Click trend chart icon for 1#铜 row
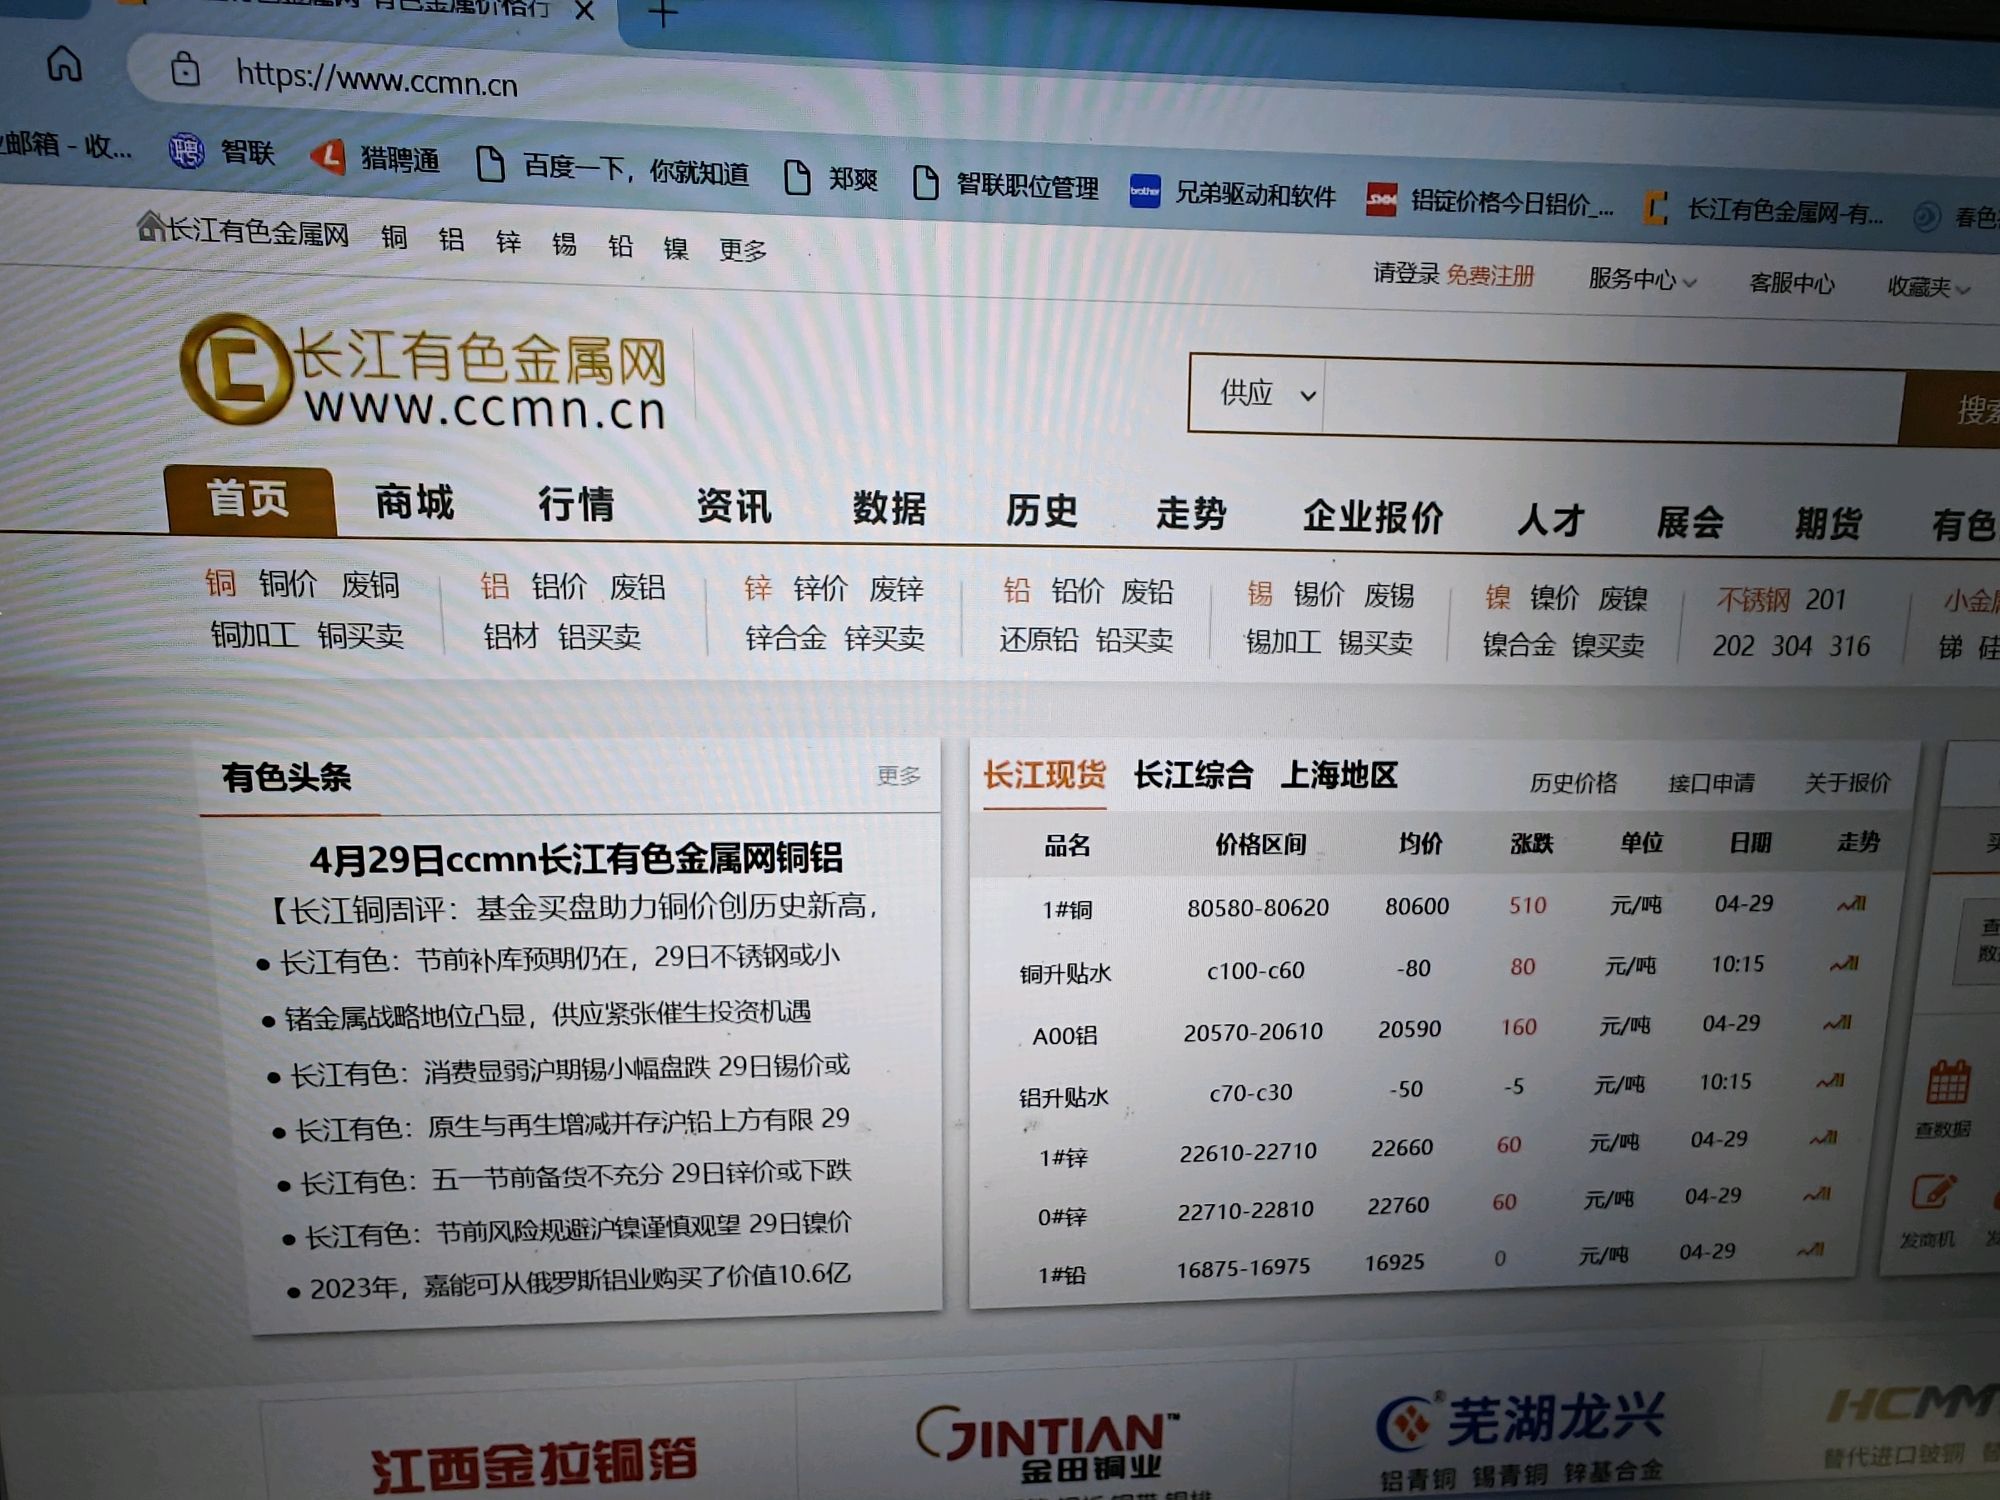The width and height of the screenshot is (2000, 1500). 1851,904
